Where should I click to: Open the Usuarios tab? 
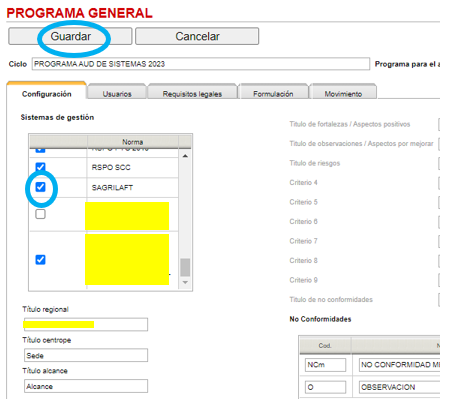pos(117,94)
